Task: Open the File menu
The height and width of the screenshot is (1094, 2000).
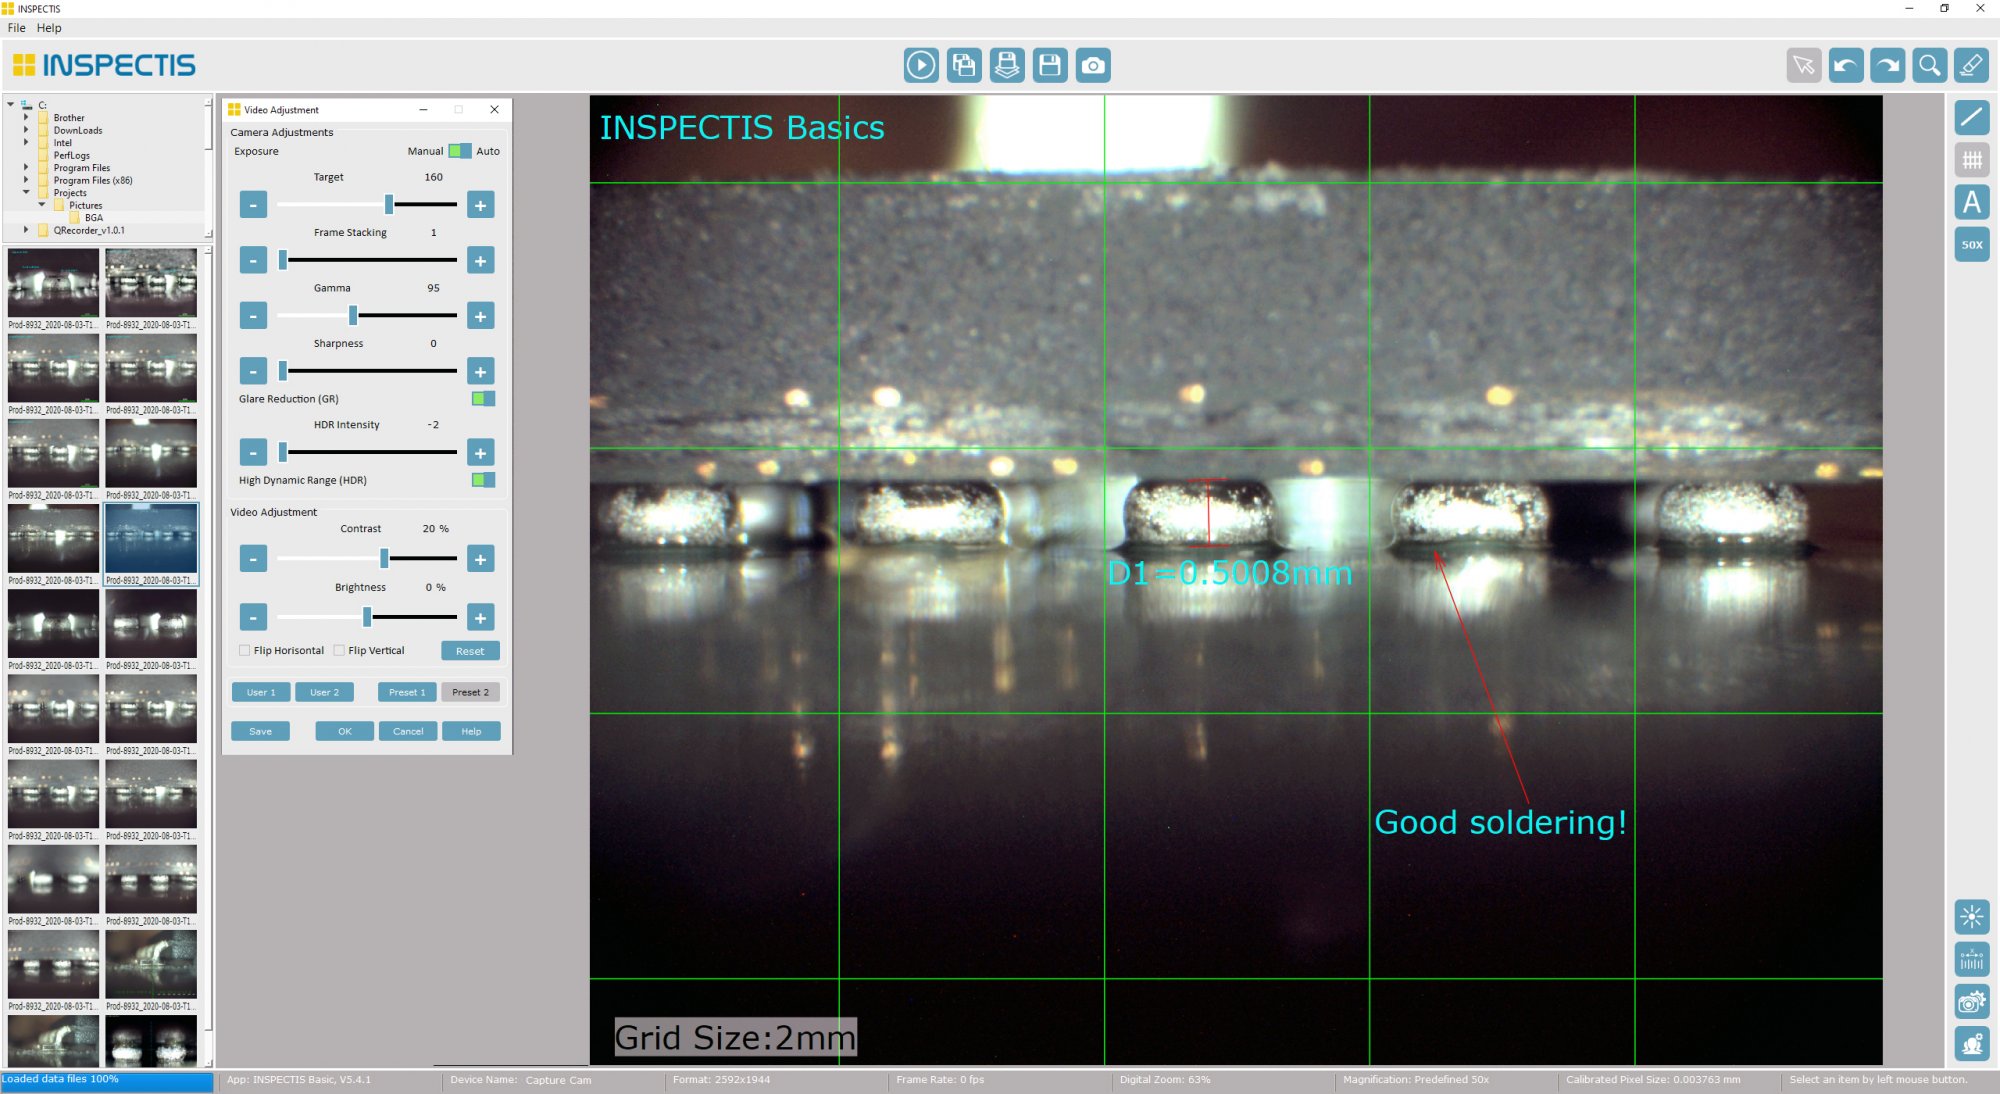Action: tap(16, 28)
